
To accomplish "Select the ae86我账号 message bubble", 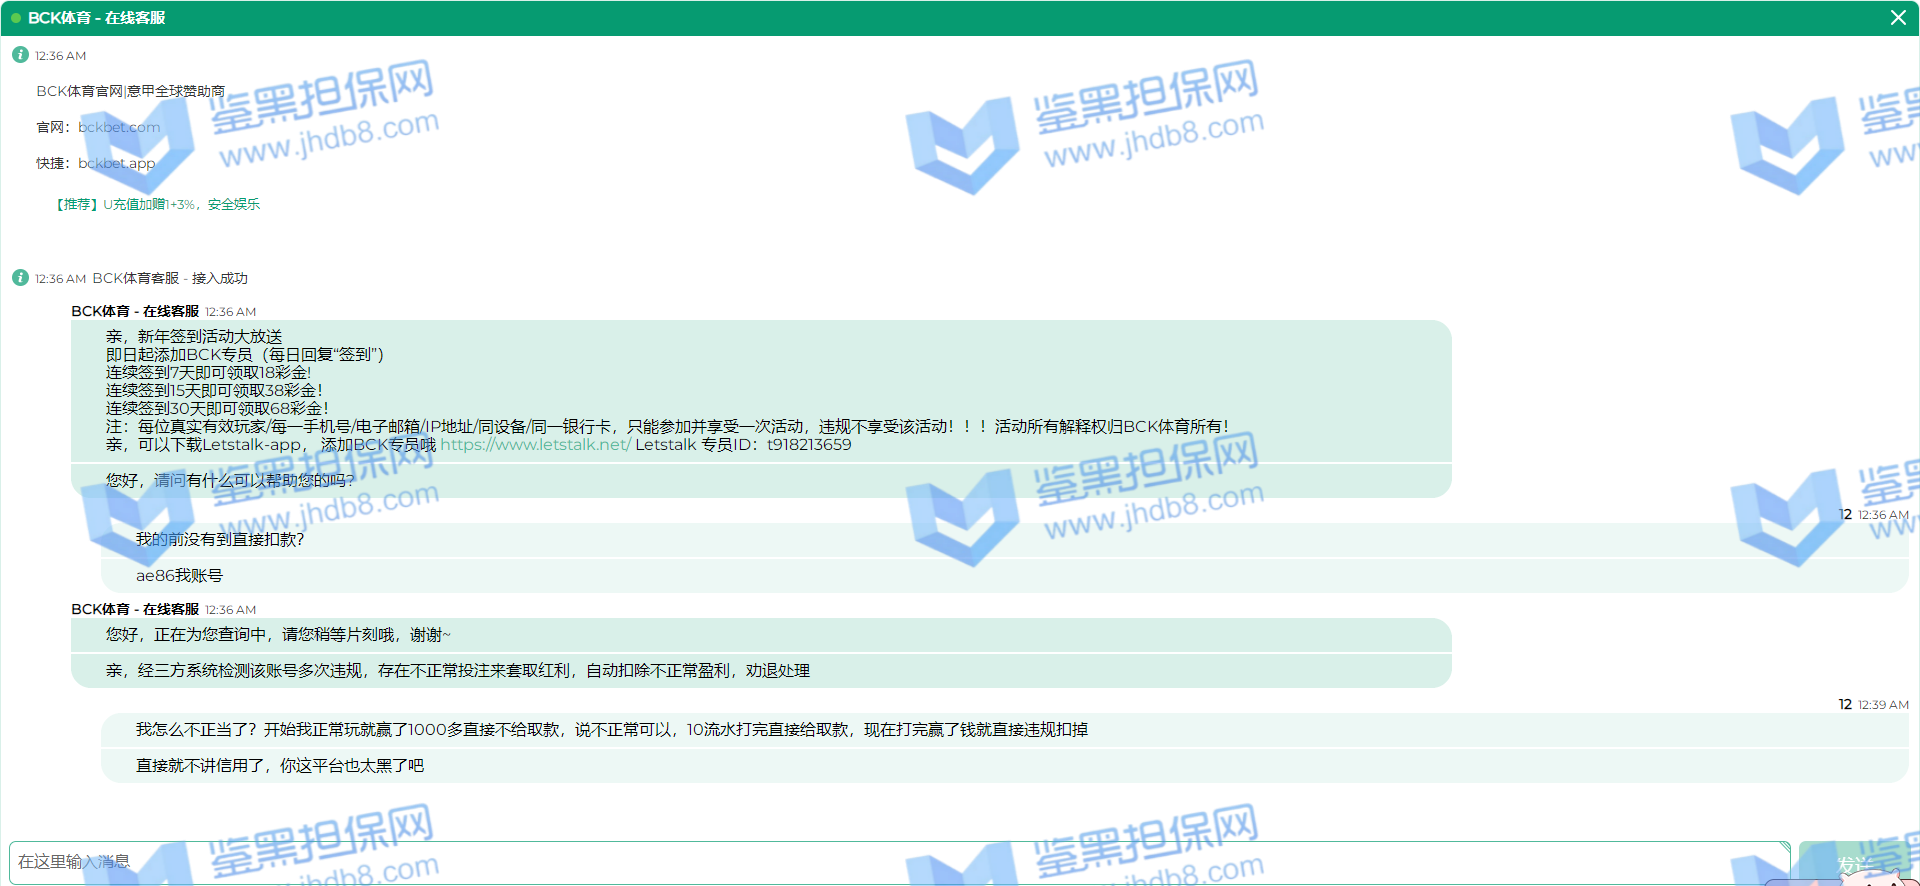I will pyautogui.click(x=179, y=576).
